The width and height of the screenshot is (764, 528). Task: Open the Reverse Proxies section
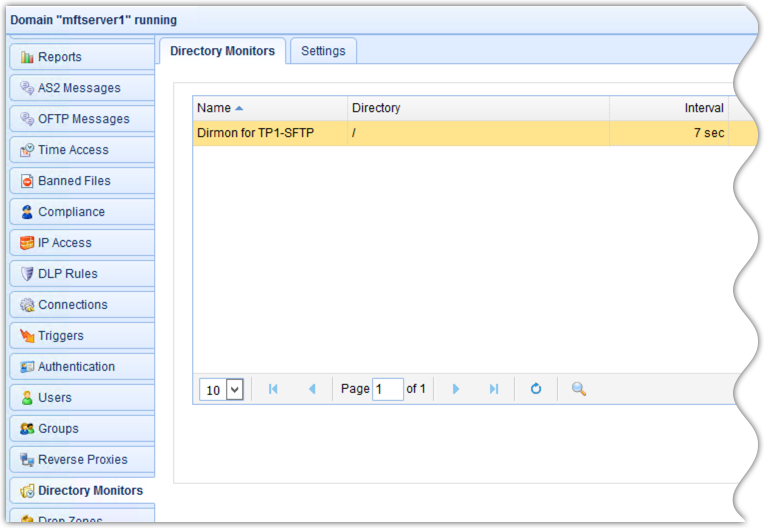point(82,460)
